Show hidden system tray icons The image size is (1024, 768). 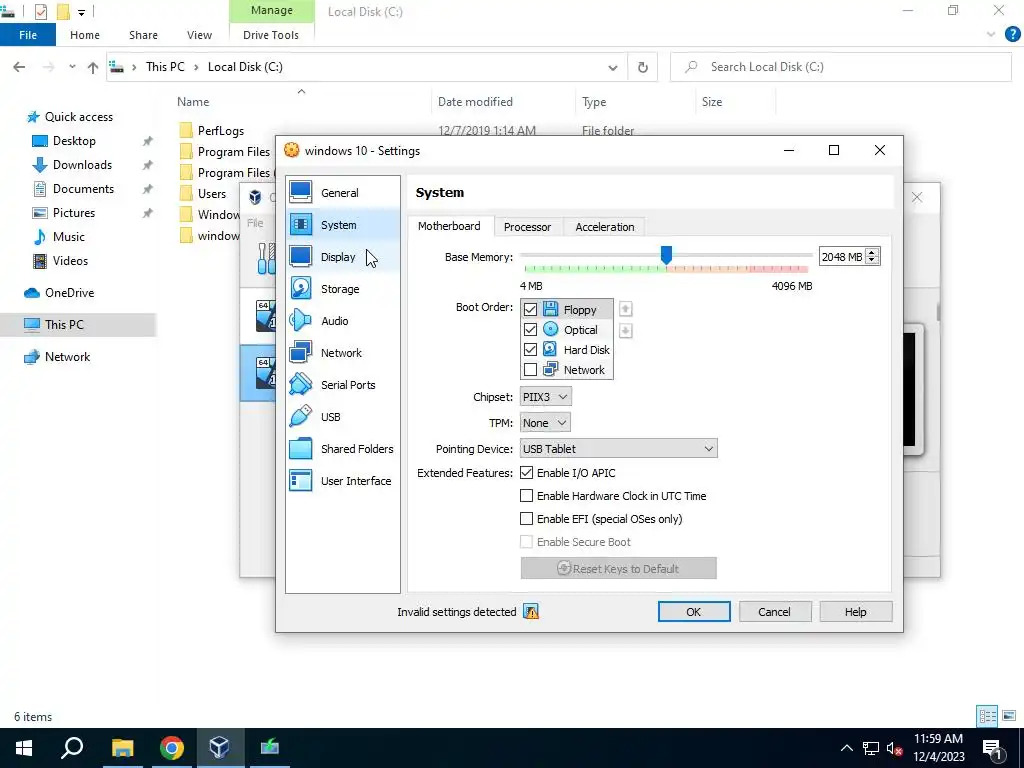pyautogui.click(x=846, y=748)
